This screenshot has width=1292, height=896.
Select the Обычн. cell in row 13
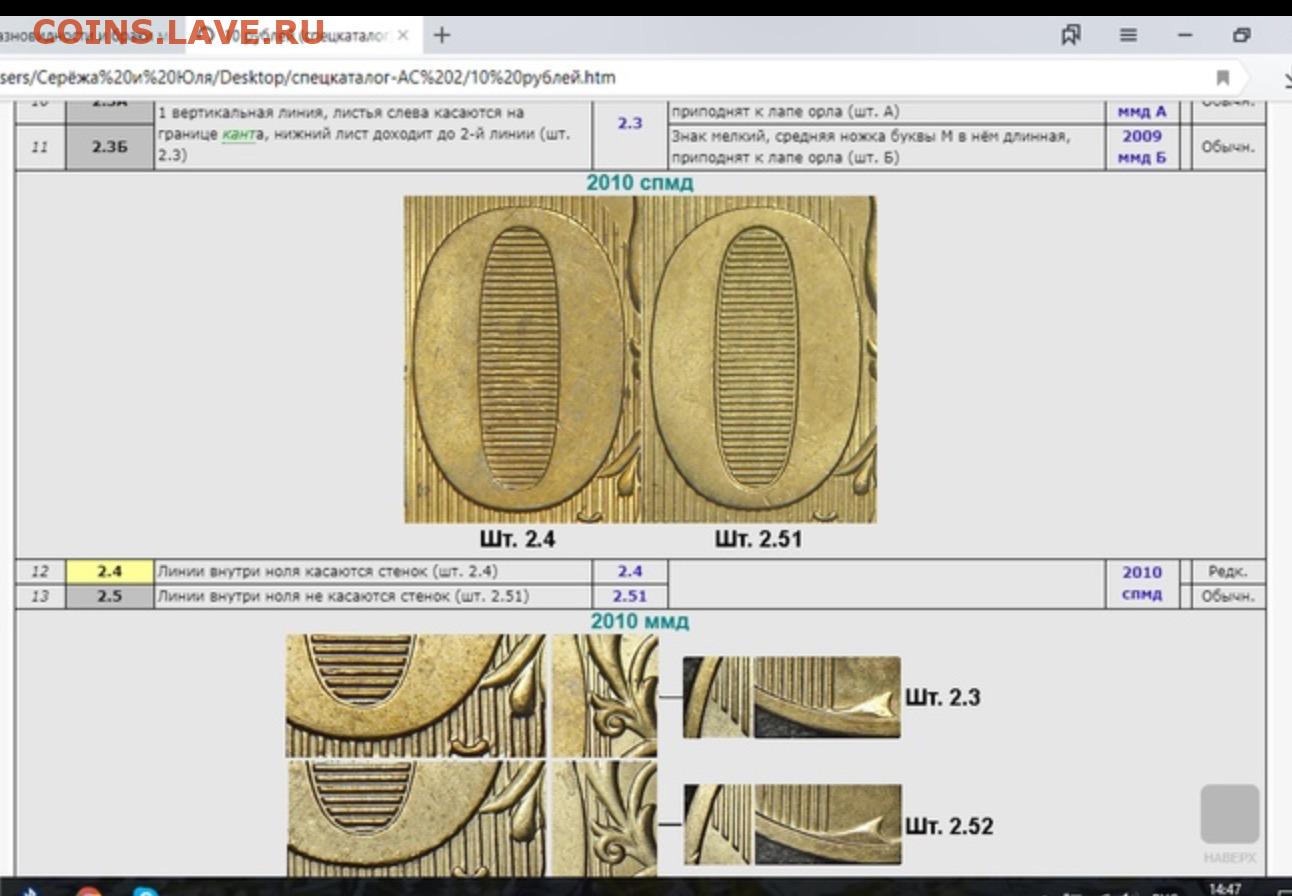click(1227, 596)
